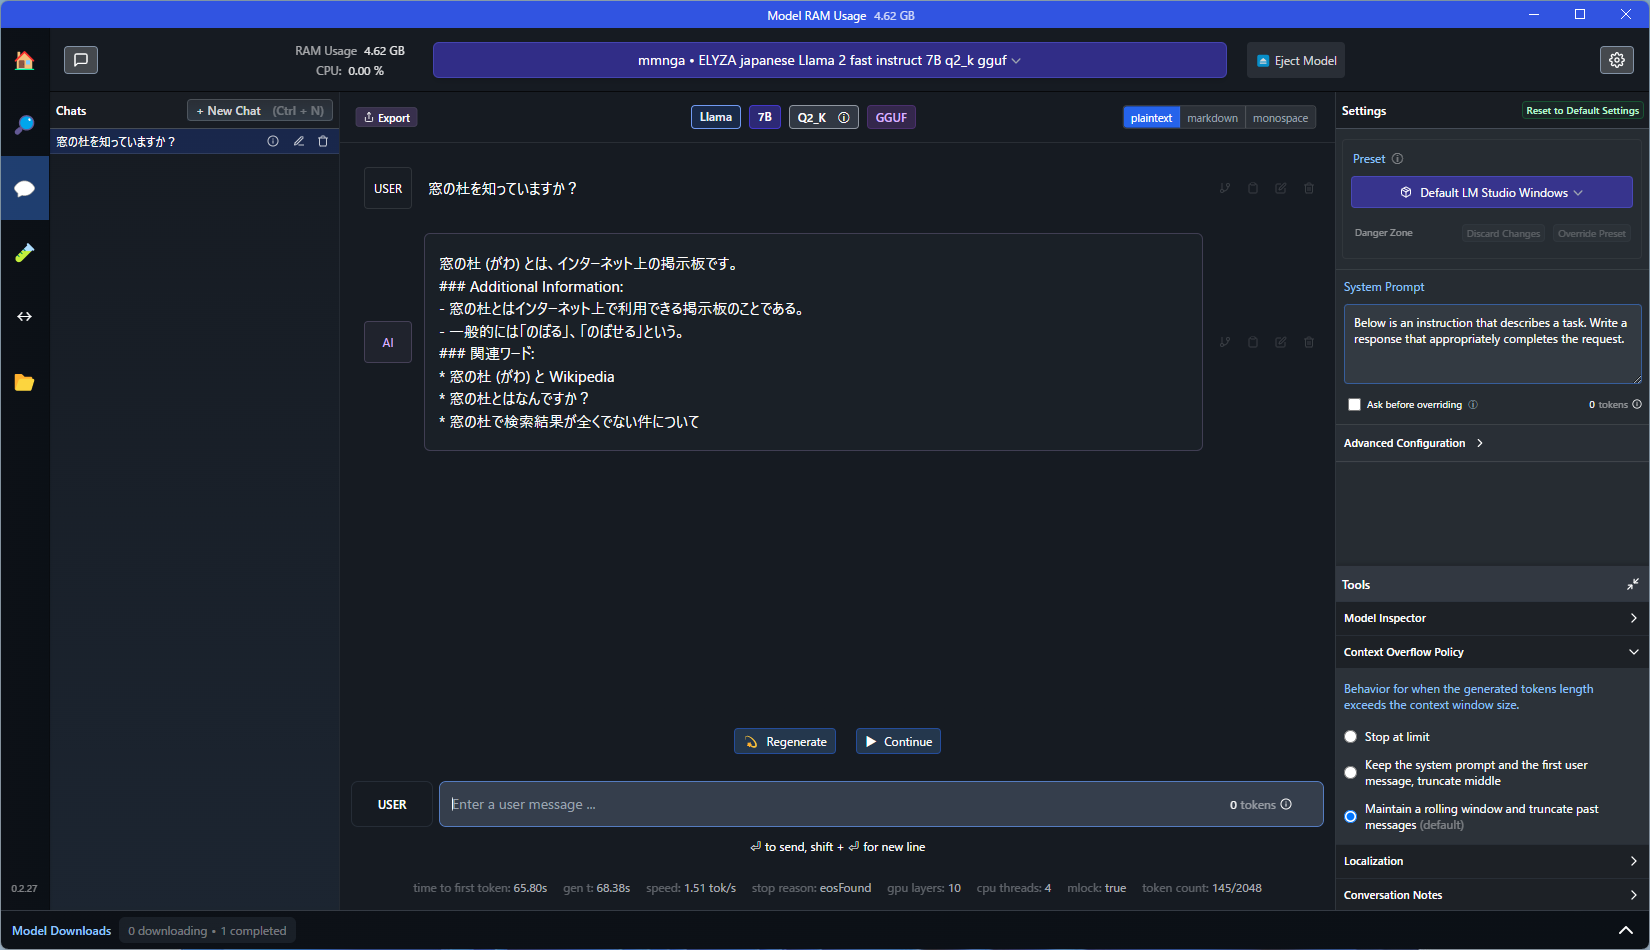
Task: Select the Chat view icon
Action: (24, 188)
